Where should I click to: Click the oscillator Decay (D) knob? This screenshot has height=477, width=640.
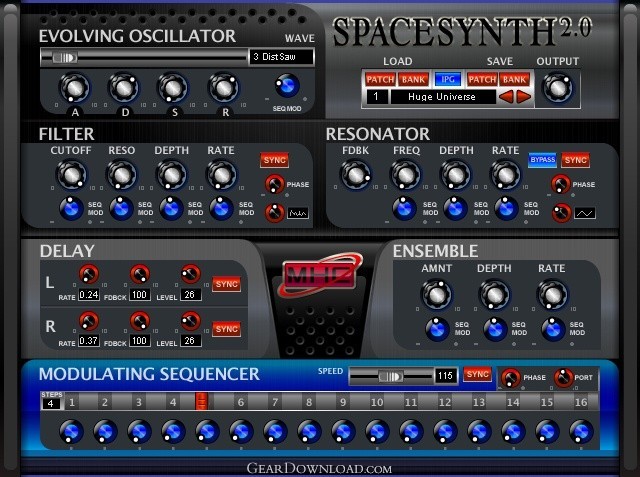pos(124,88)
